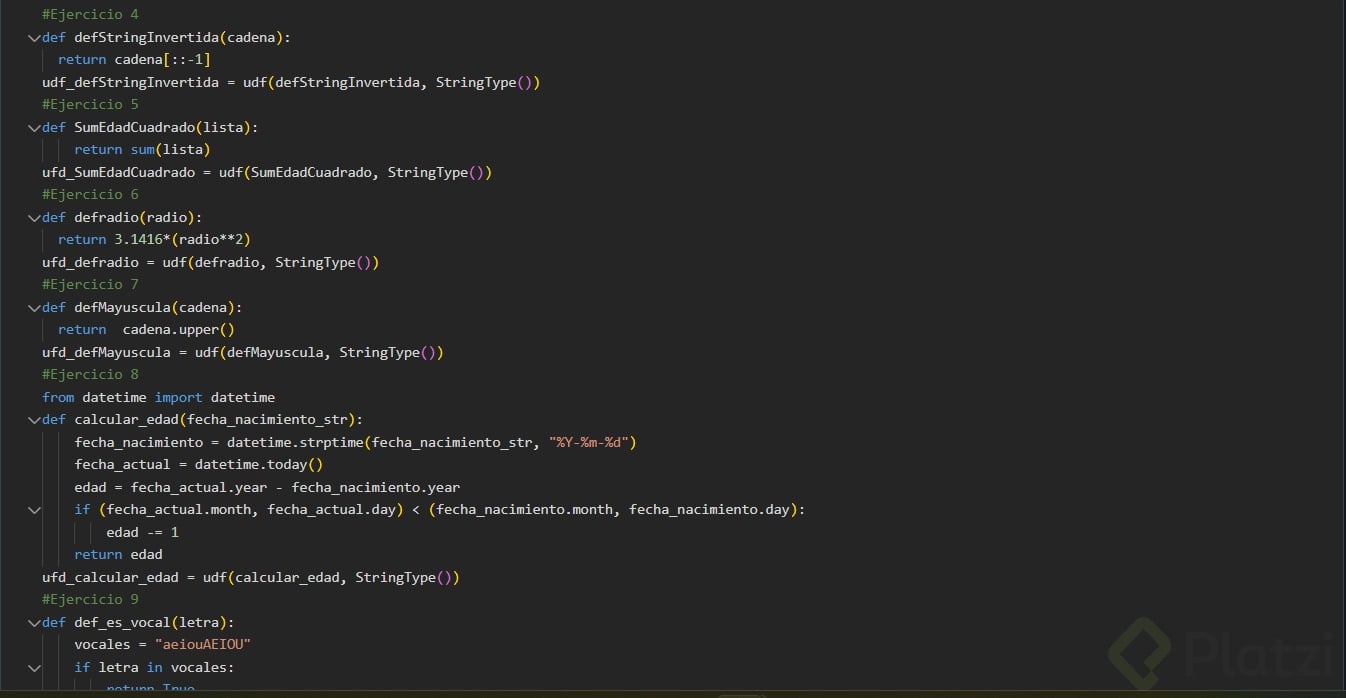Click the 'return sum(lista)' line

[142, 150]
